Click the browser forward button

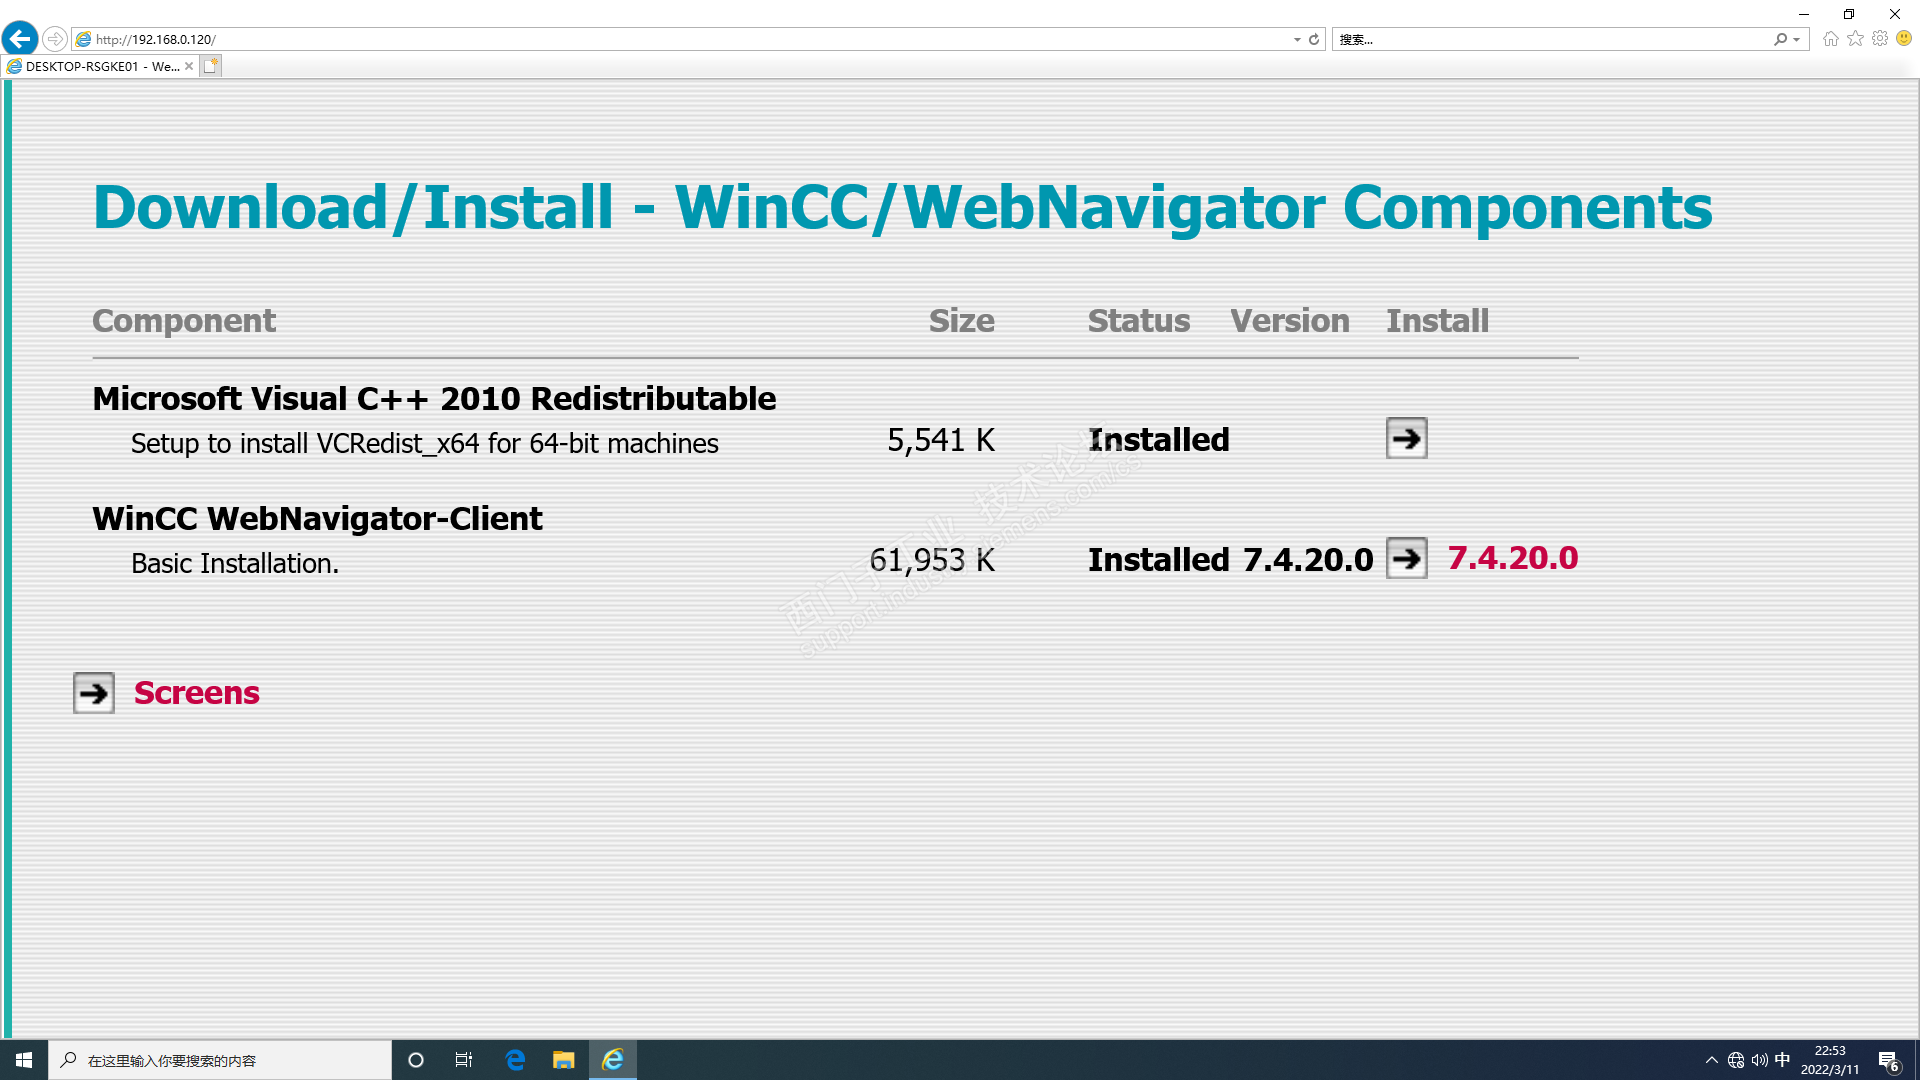click(55, 39)
